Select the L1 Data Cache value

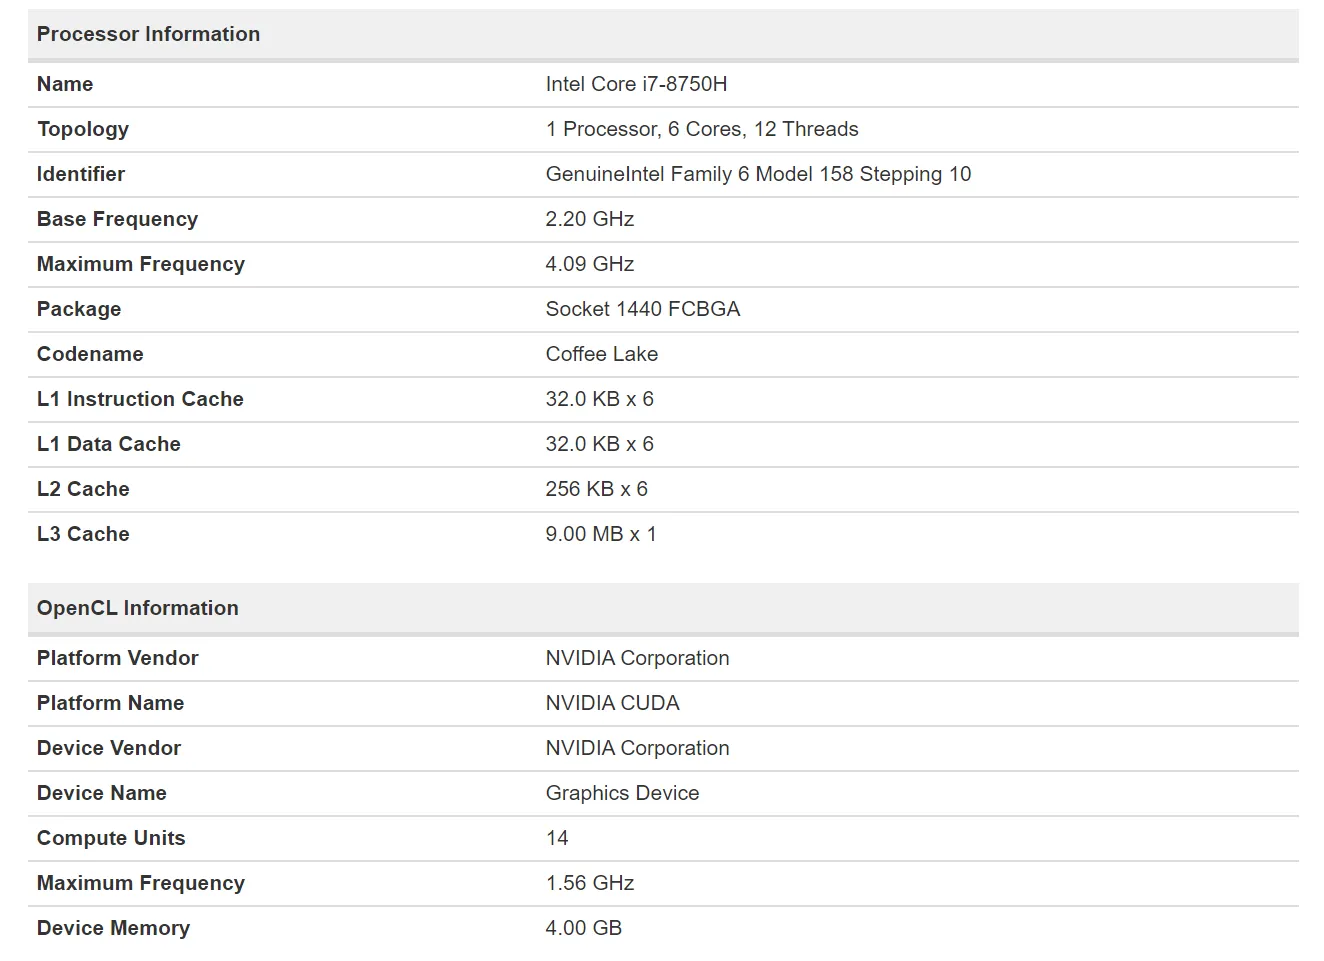click(x=599, y=444)
